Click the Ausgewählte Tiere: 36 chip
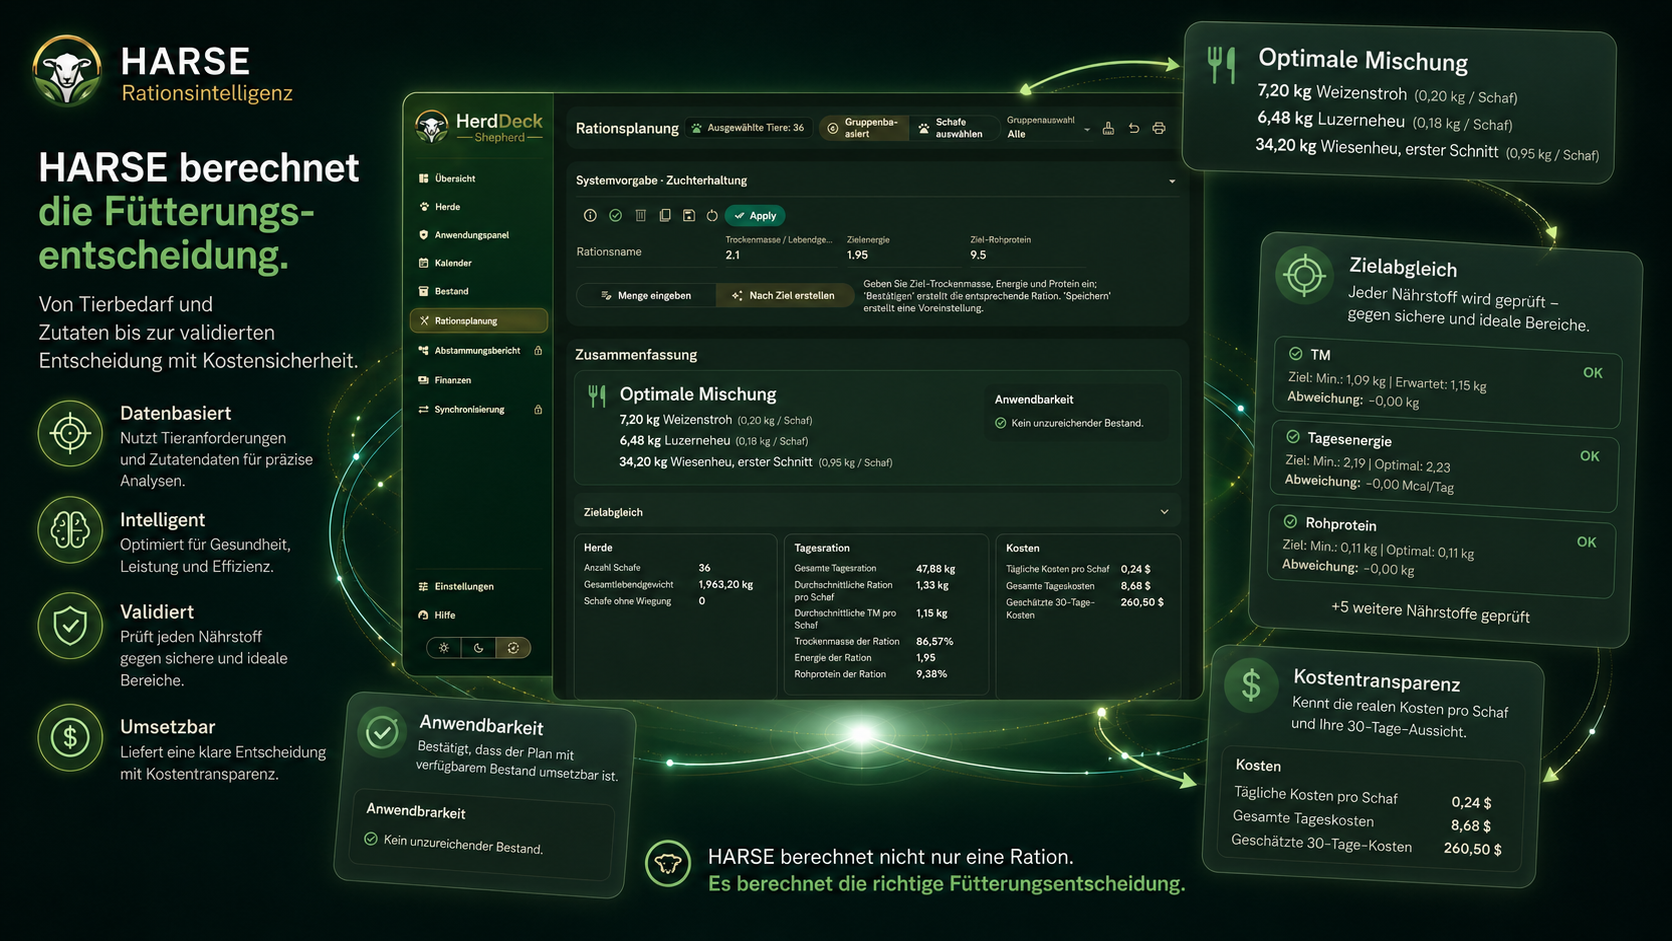Screen dimensions: 1672x941 pyautogui.click(x=748, y=128)
